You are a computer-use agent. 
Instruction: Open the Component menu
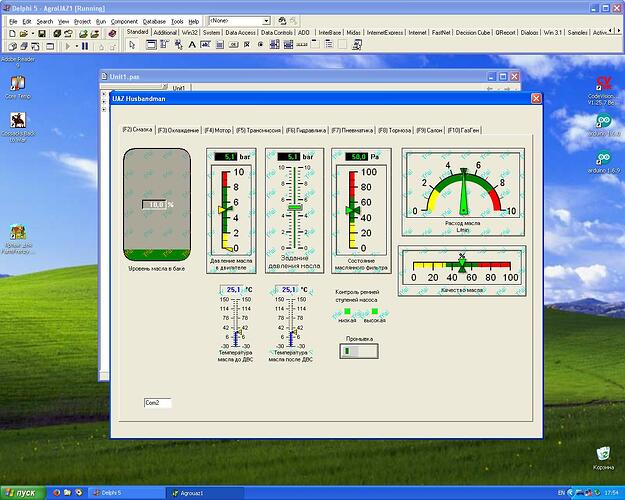pyautogui.click(x=124, y=22)
